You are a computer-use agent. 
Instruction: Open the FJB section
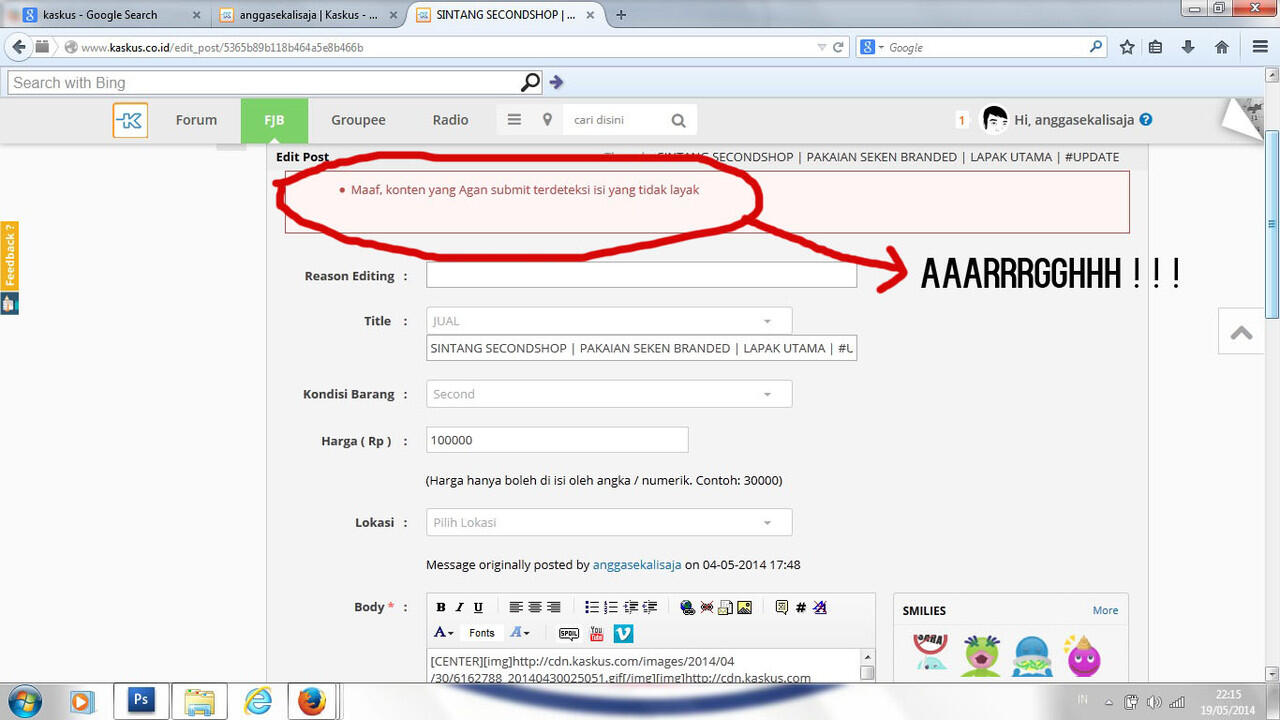tap(274, 120)
